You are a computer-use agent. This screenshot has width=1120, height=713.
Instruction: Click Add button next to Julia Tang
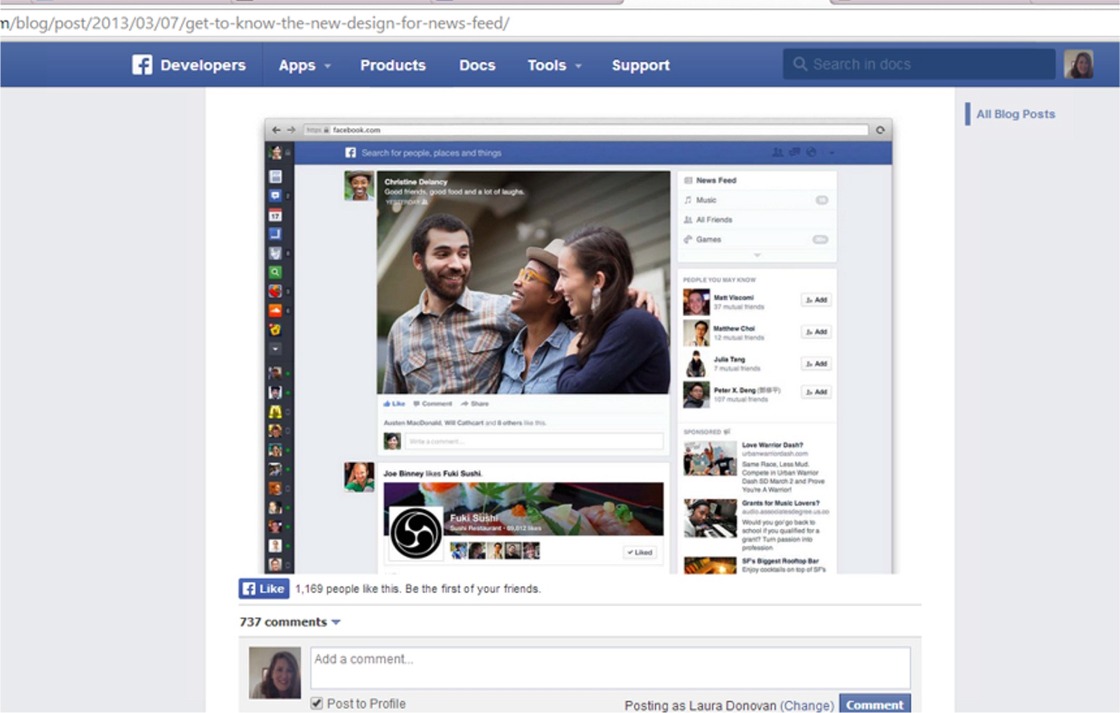tap(816, 364)
